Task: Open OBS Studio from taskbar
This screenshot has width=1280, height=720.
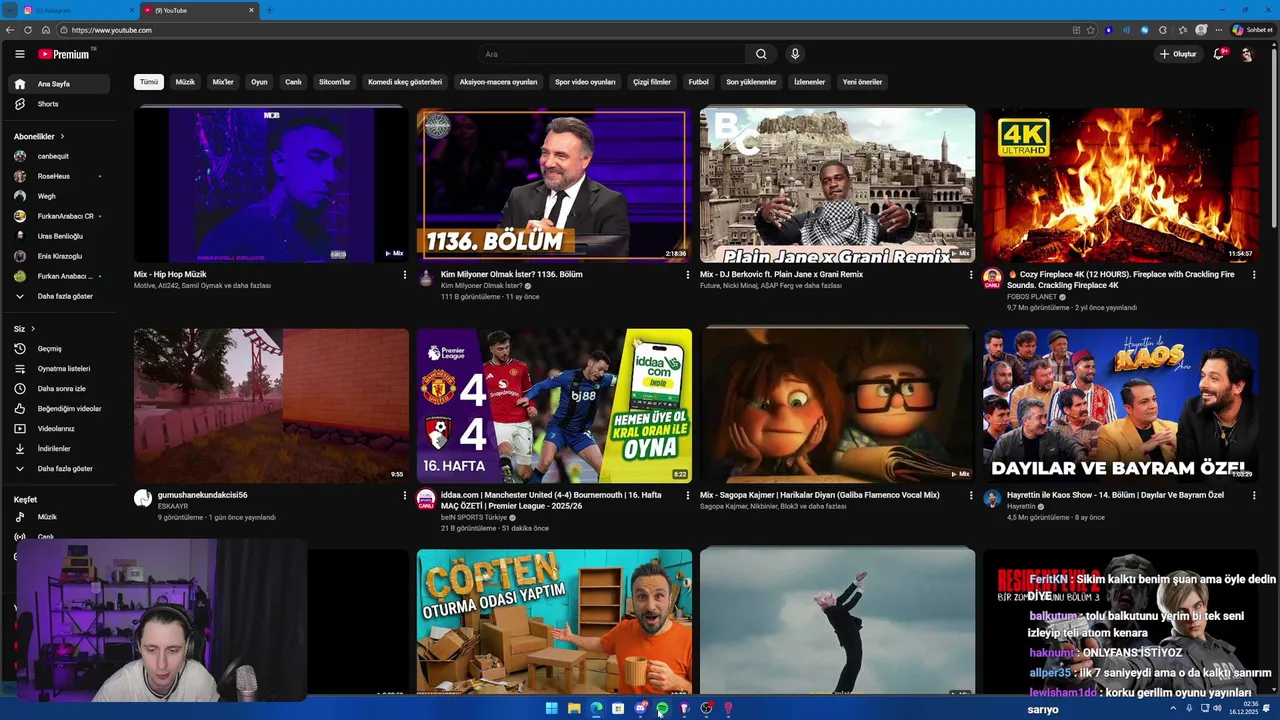Action: click(706, 709)
